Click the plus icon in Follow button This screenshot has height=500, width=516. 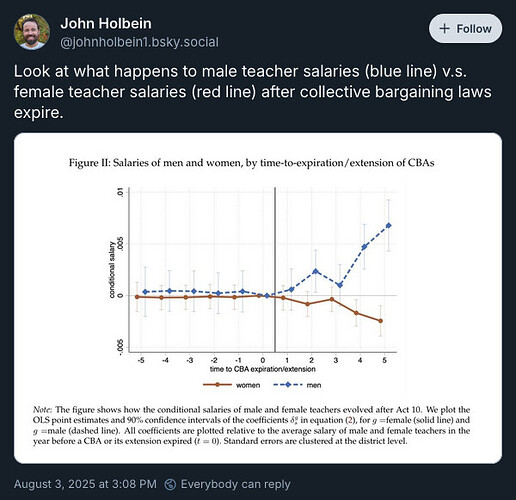point(445,29)
